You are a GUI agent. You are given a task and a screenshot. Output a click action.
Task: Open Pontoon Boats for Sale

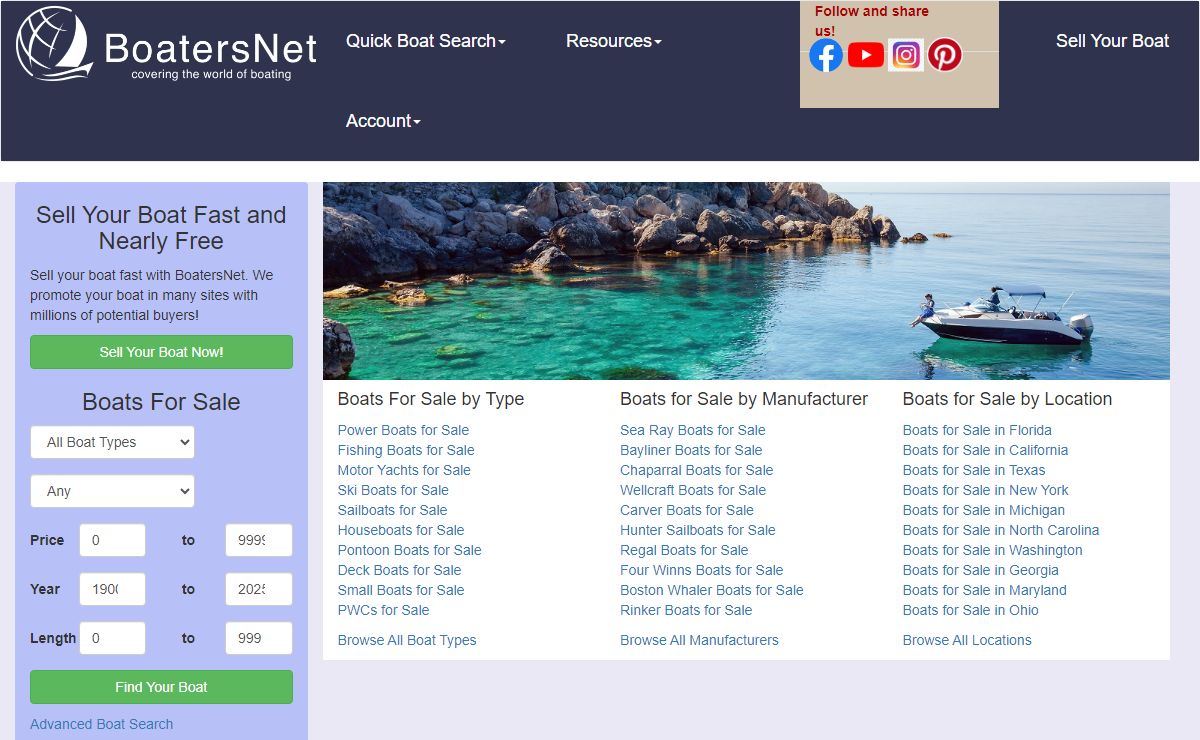(x=410, y=550)
